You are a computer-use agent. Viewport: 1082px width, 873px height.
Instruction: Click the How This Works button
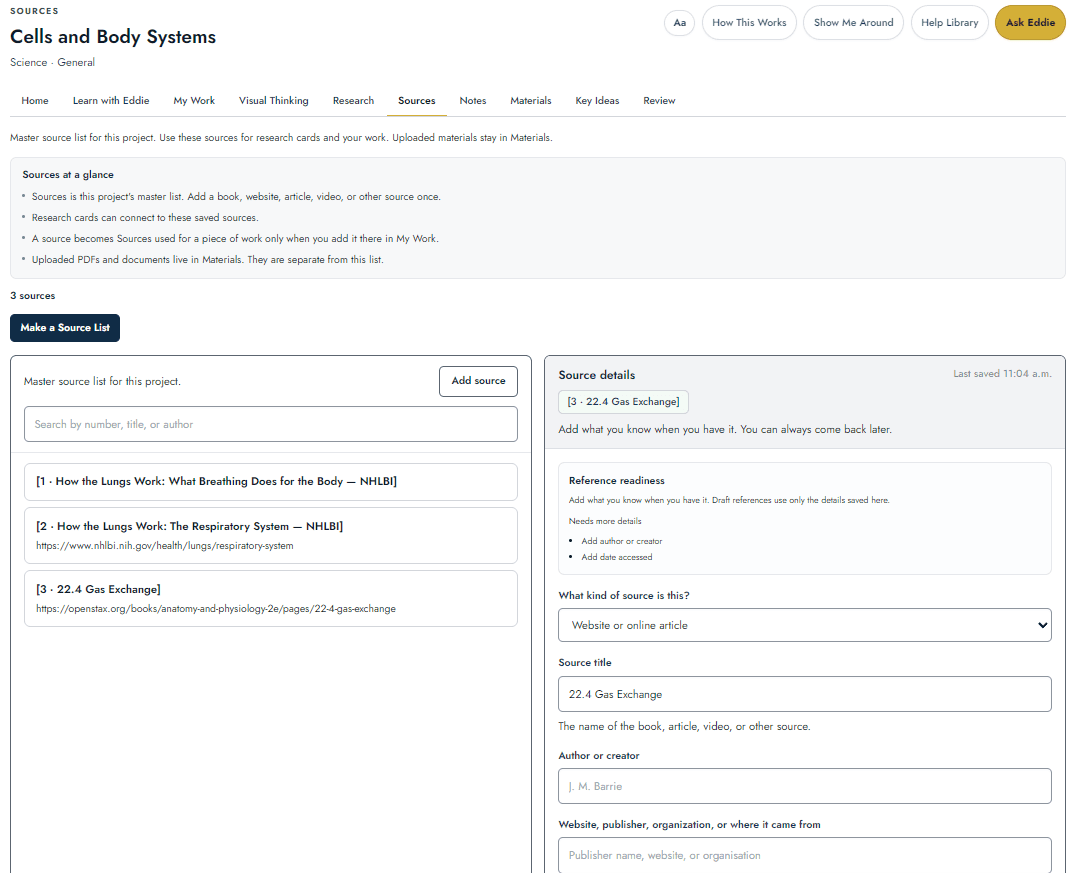click(749, 23)
